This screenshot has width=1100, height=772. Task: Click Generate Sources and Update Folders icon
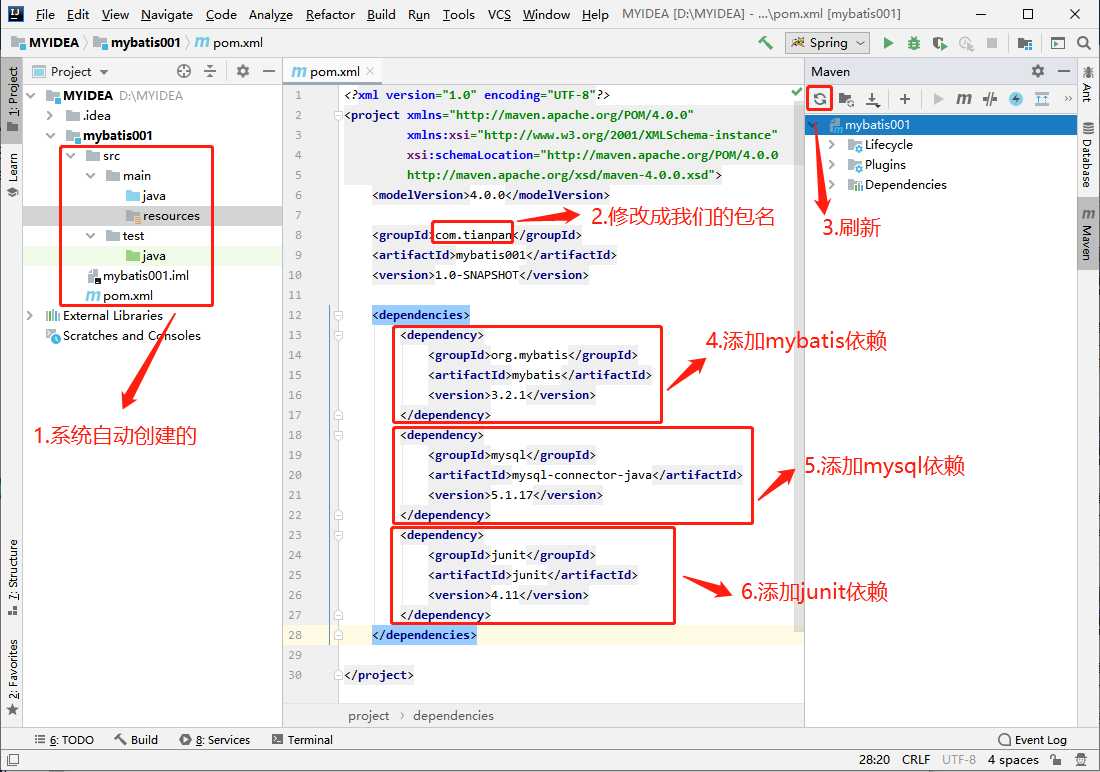pos(847,99)
